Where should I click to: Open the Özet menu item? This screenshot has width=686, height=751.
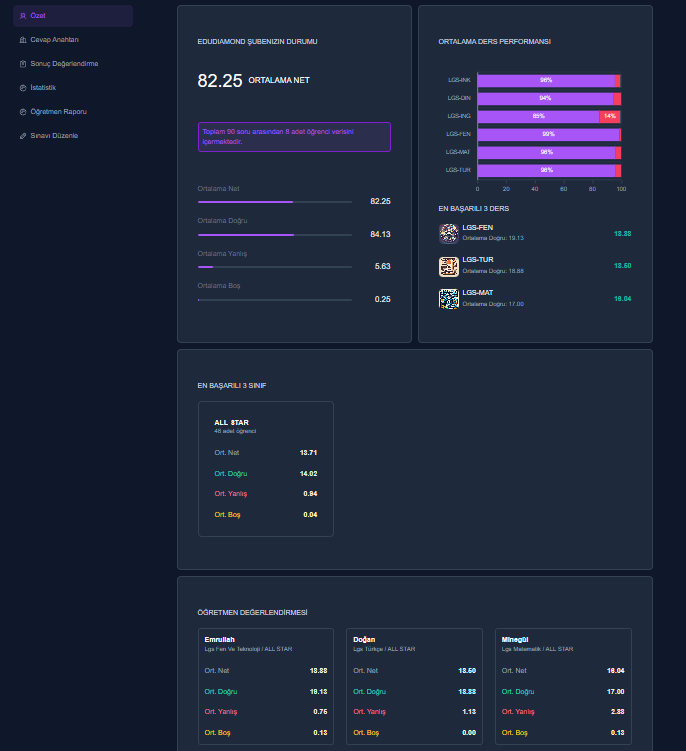(x=73, y=16)
